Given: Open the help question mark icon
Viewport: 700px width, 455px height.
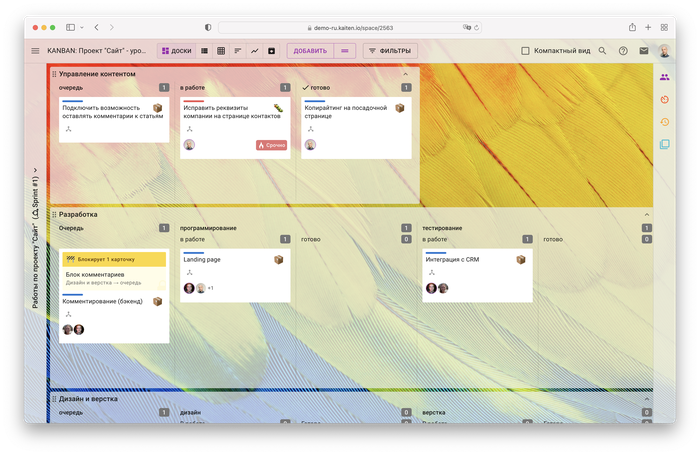Looking at the screenshot, I should tap(623, 50).
